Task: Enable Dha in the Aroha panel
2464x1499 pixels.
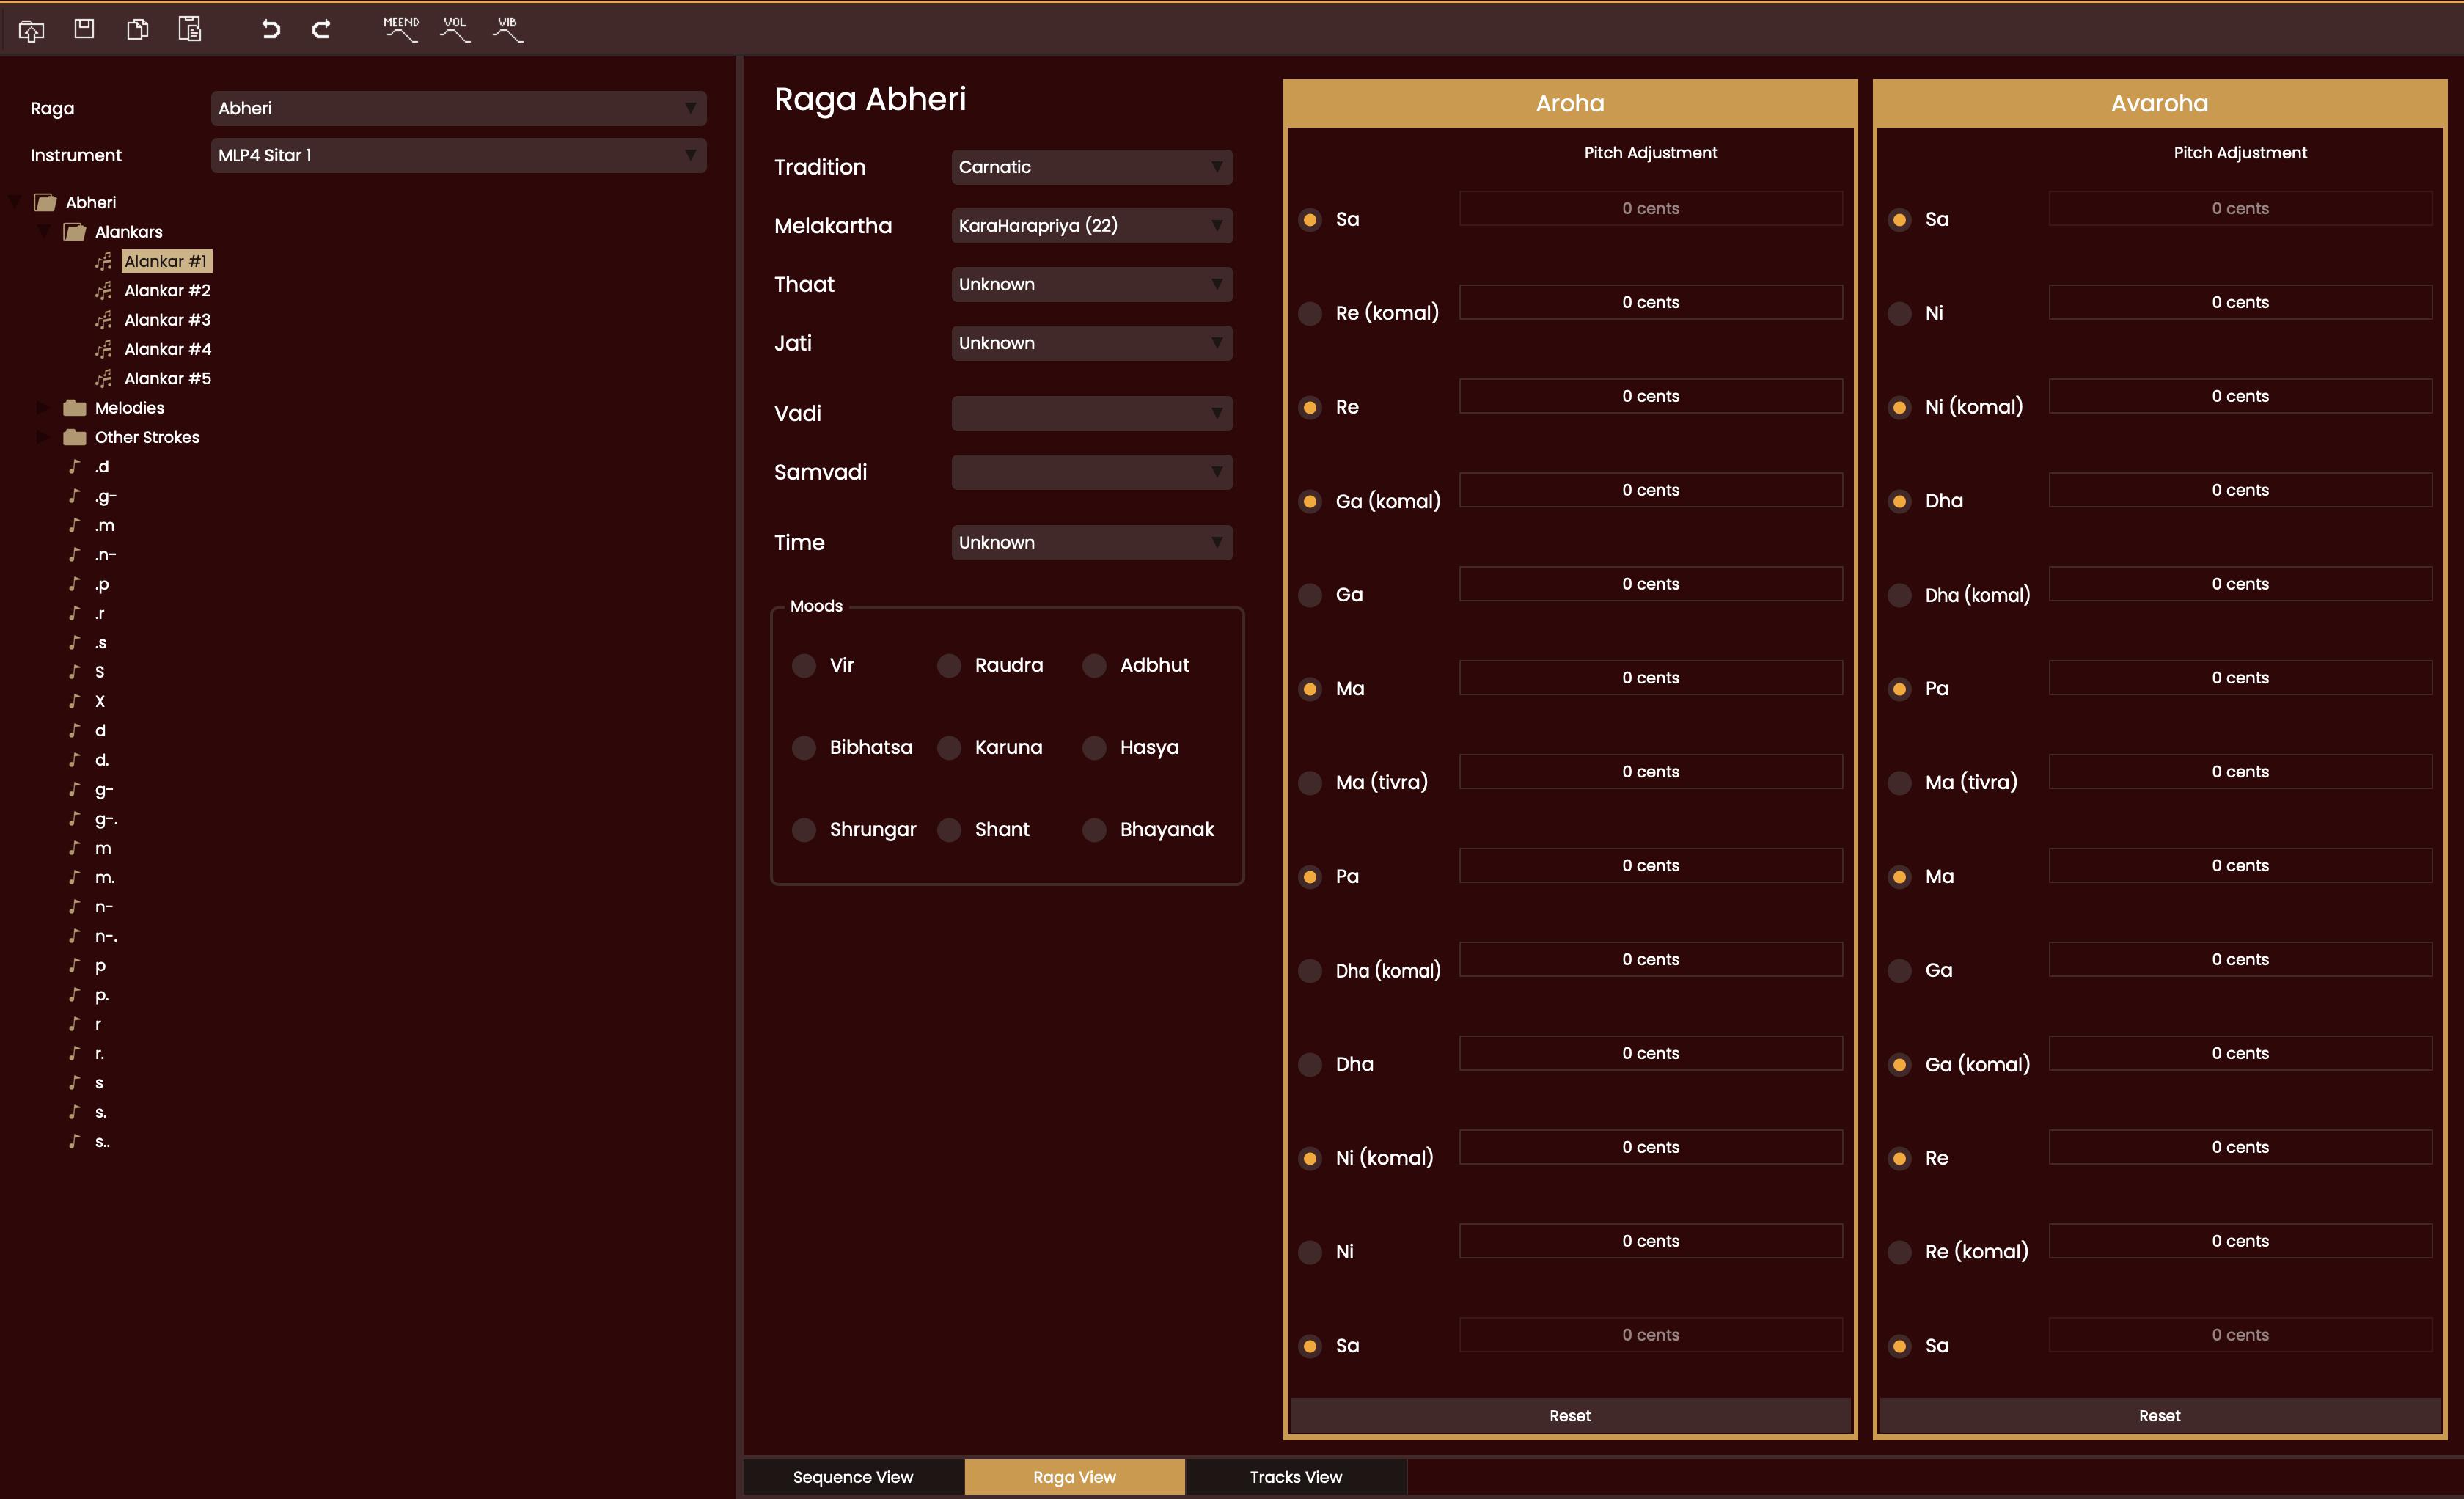Action: pyautogui.click(x=1310, y=1064)
